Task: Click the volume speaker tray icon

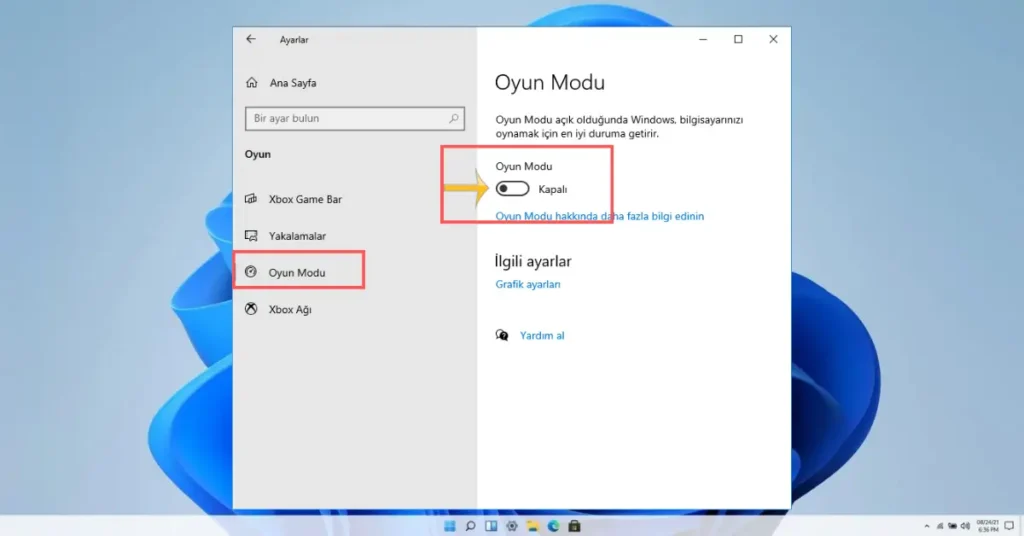Action: click(965, 526)
